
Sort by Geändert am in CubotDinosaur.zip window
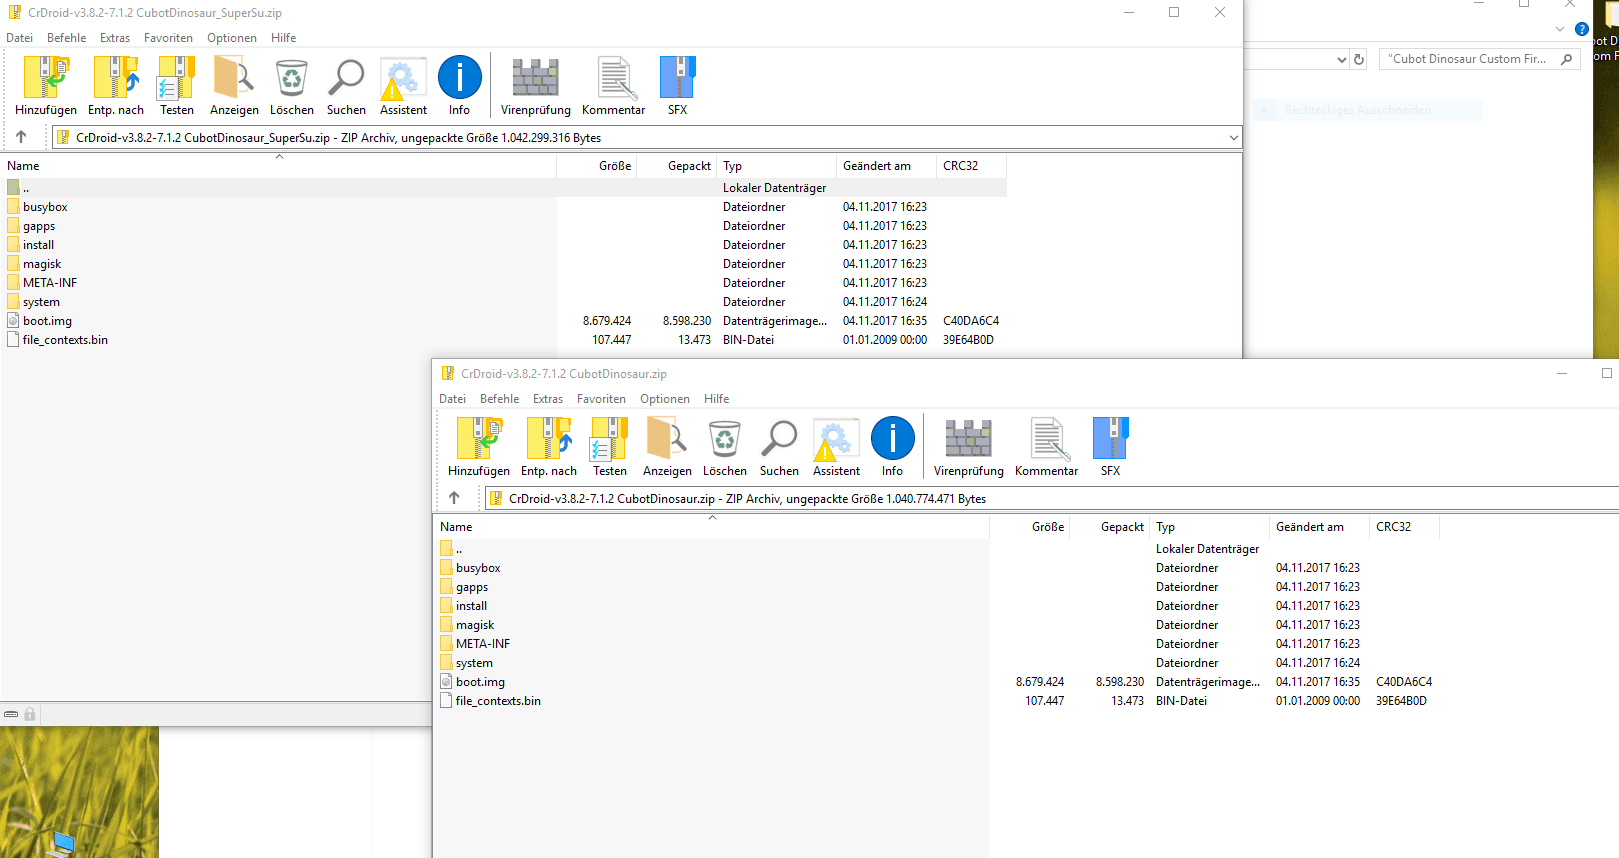coord(1319,527)
